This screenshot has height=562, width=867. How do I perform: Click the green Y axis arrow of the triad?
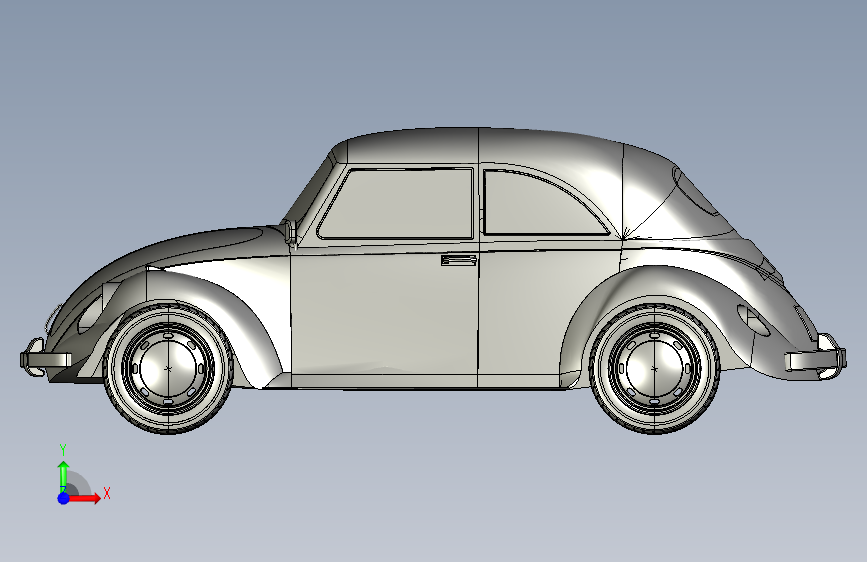(64, 476)
